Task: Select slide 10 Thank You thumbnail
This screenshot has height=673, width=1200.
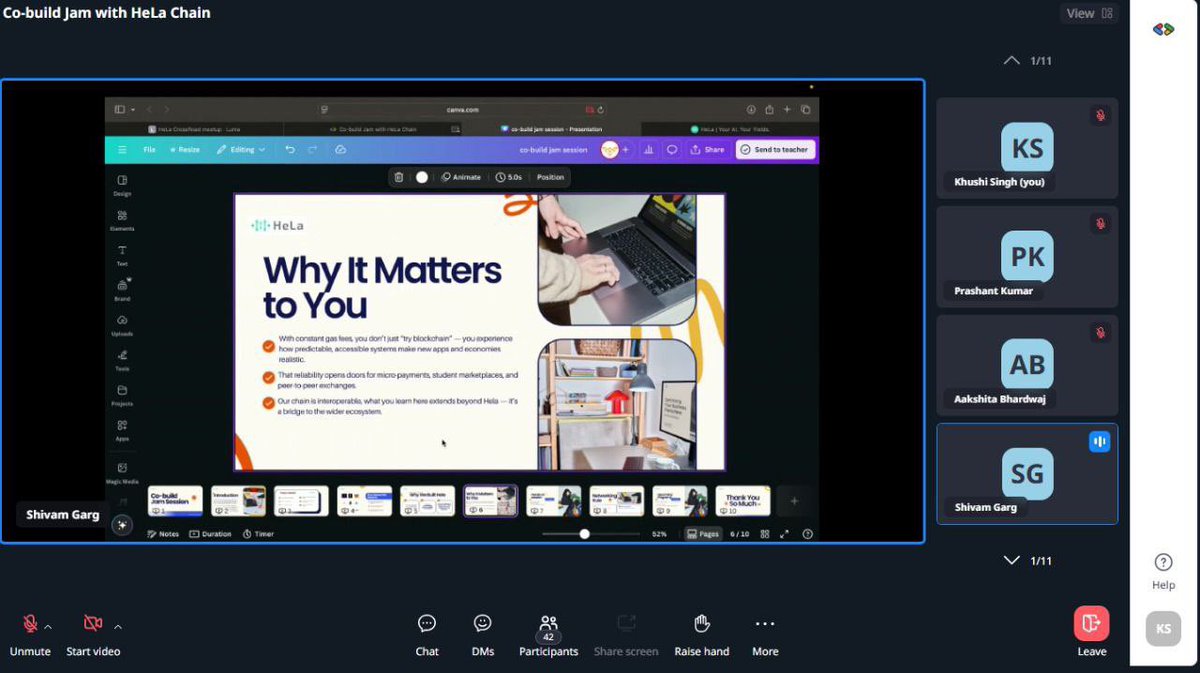Action: [743, 501]
